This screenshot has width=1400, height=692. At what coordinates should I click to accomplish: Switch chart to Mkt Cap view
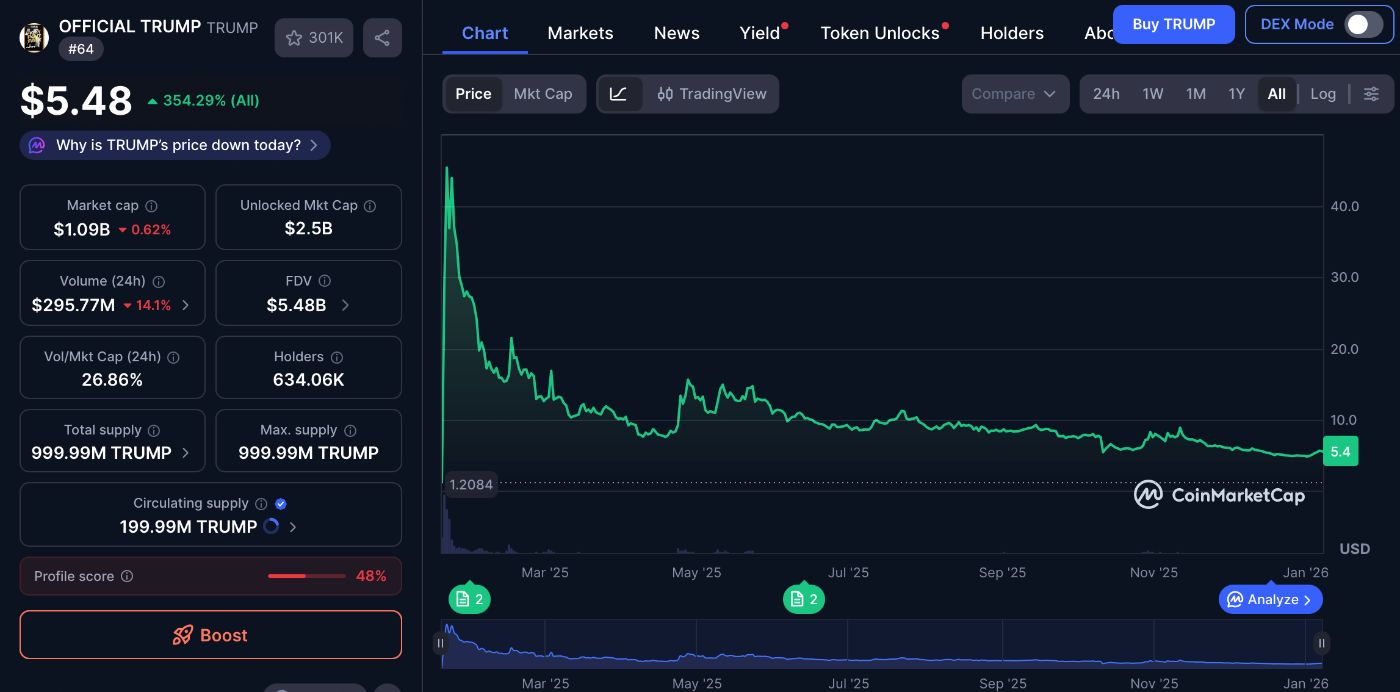coord(543,94)
